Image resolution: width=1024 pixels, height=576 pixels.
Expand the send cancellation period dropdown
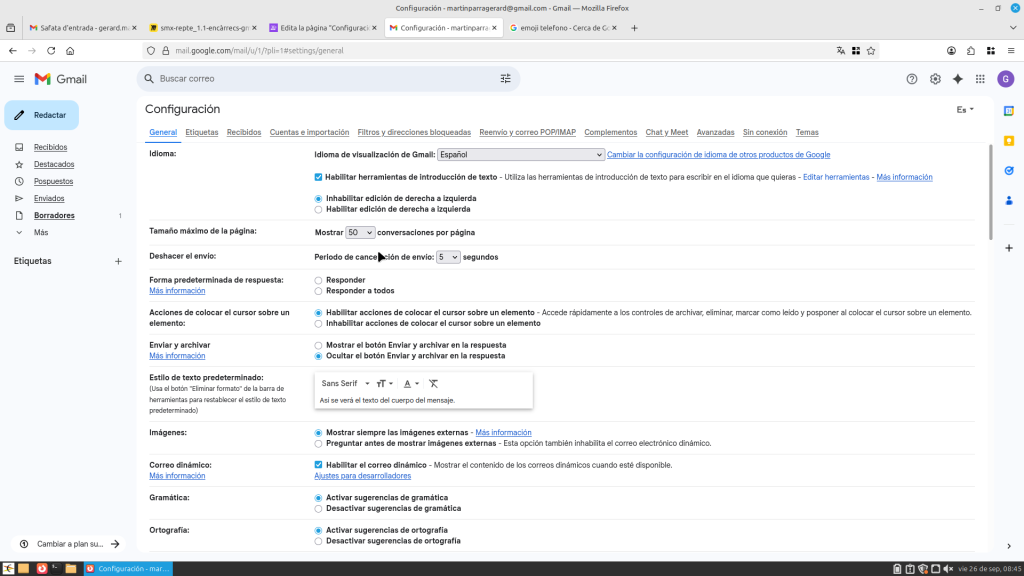[x=448, y=257]
